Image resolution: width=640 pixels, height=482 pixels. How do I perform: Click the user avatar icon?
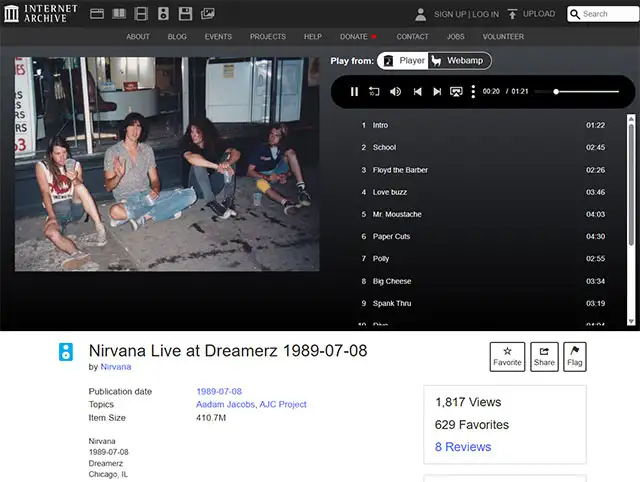tap(420, 14)
